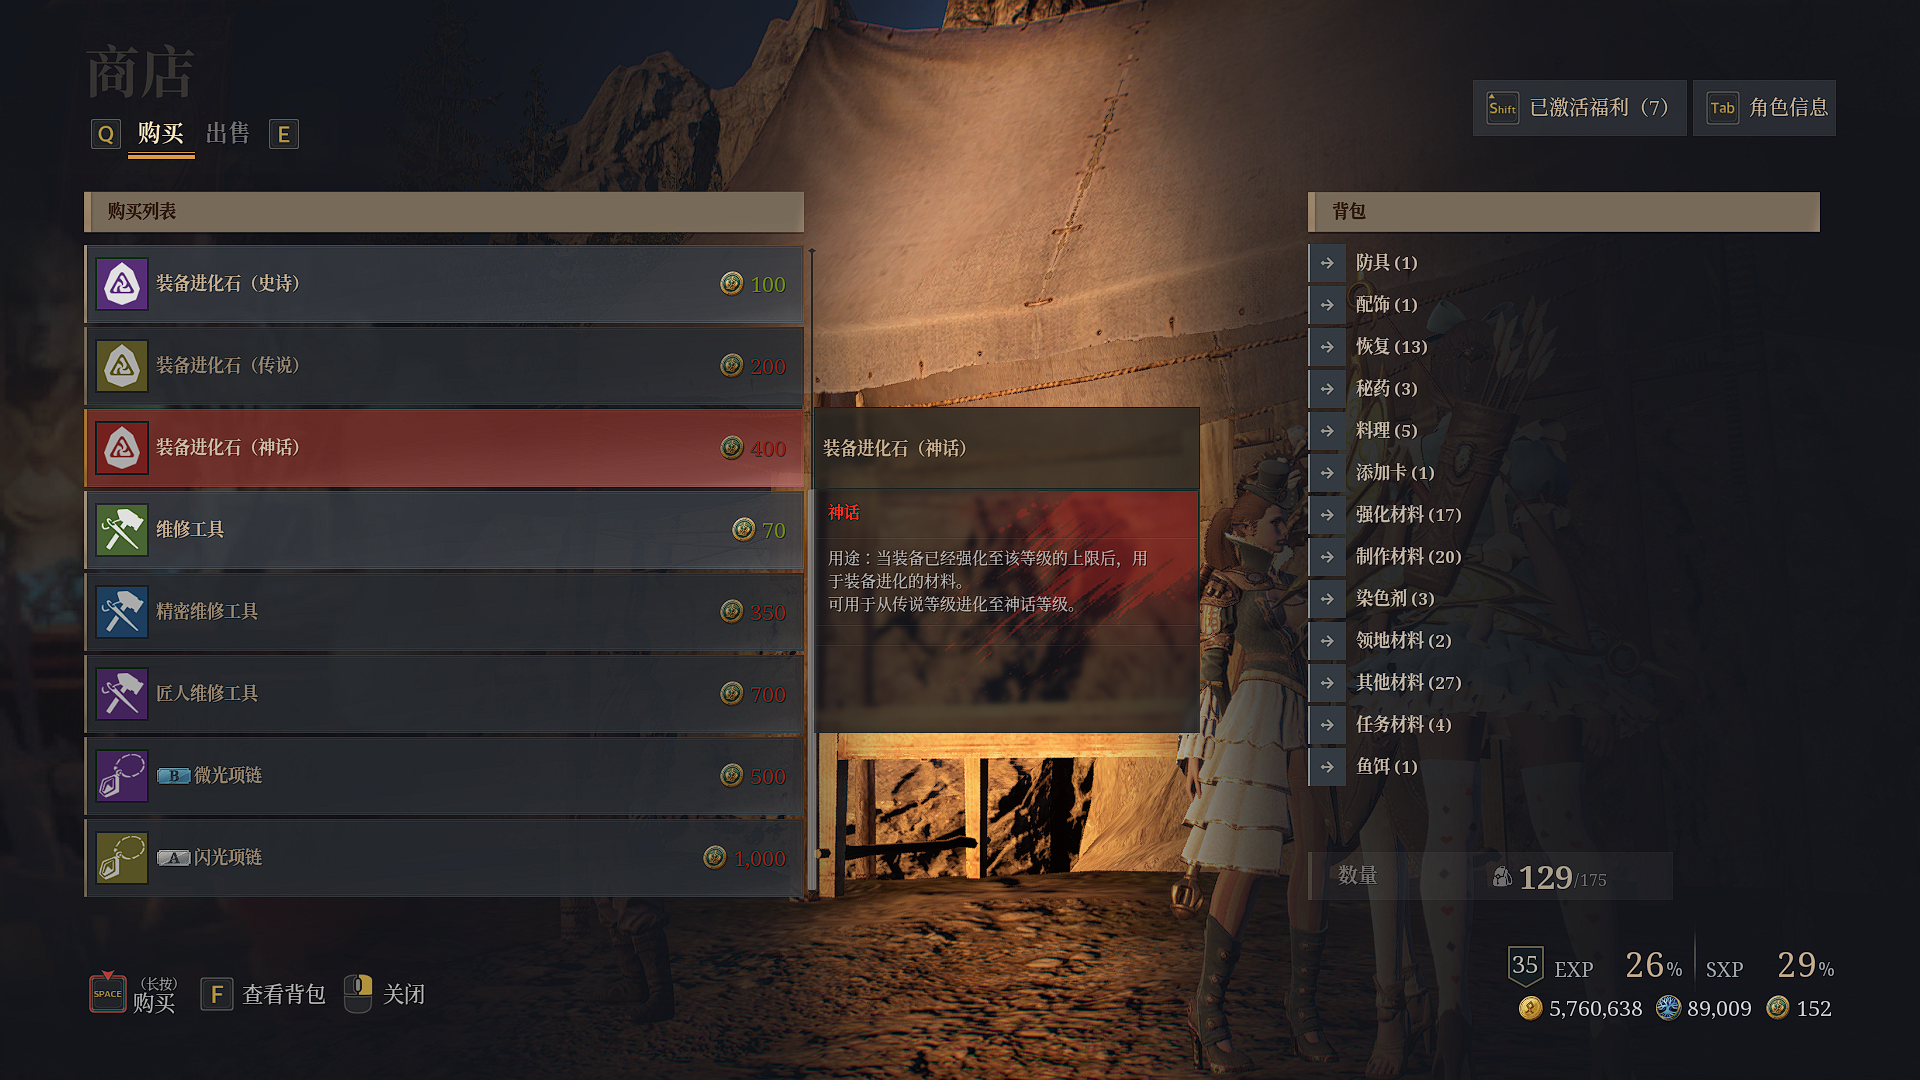1920x1080 pixels.
Task: Click 查看背包 button
Action: (x=264, y=994)
